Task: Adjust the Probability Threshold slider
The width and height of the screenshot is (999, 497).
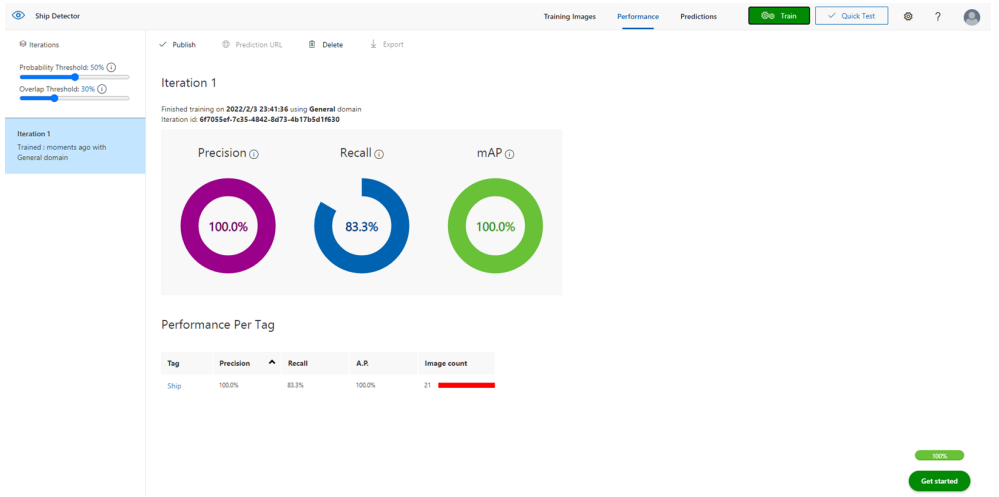Action: 75,76
